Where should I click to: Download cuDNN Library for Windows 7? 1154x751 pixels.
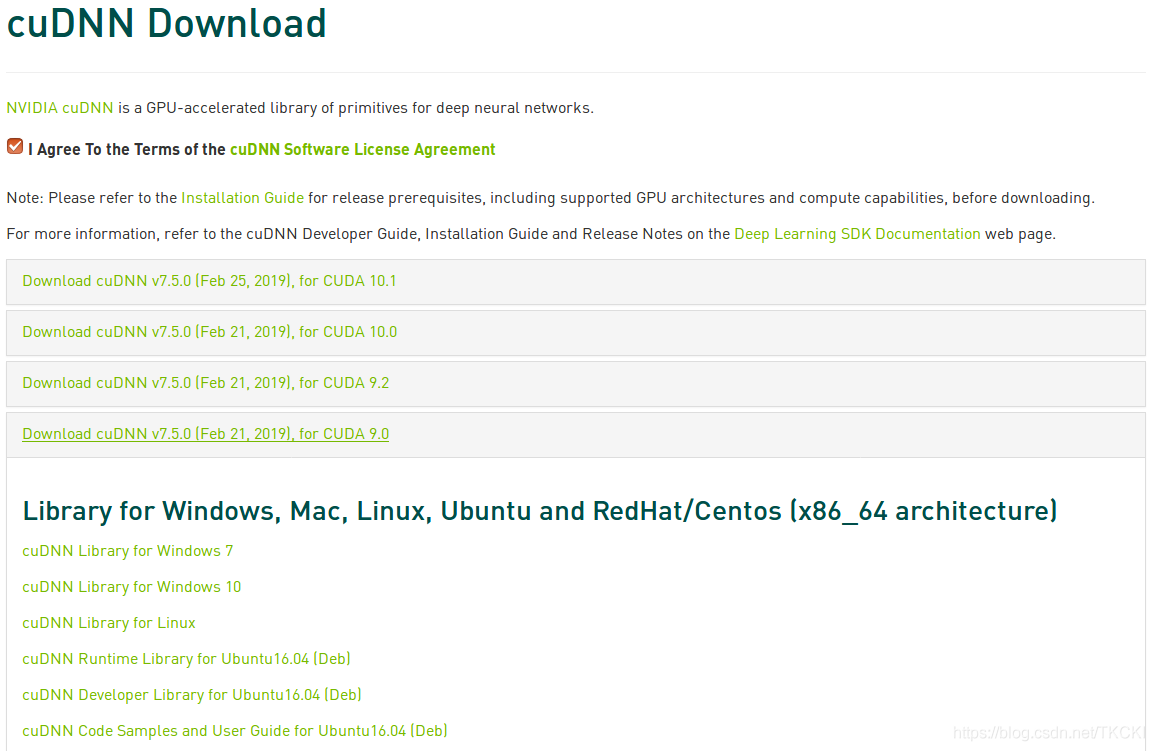[127, 551]
